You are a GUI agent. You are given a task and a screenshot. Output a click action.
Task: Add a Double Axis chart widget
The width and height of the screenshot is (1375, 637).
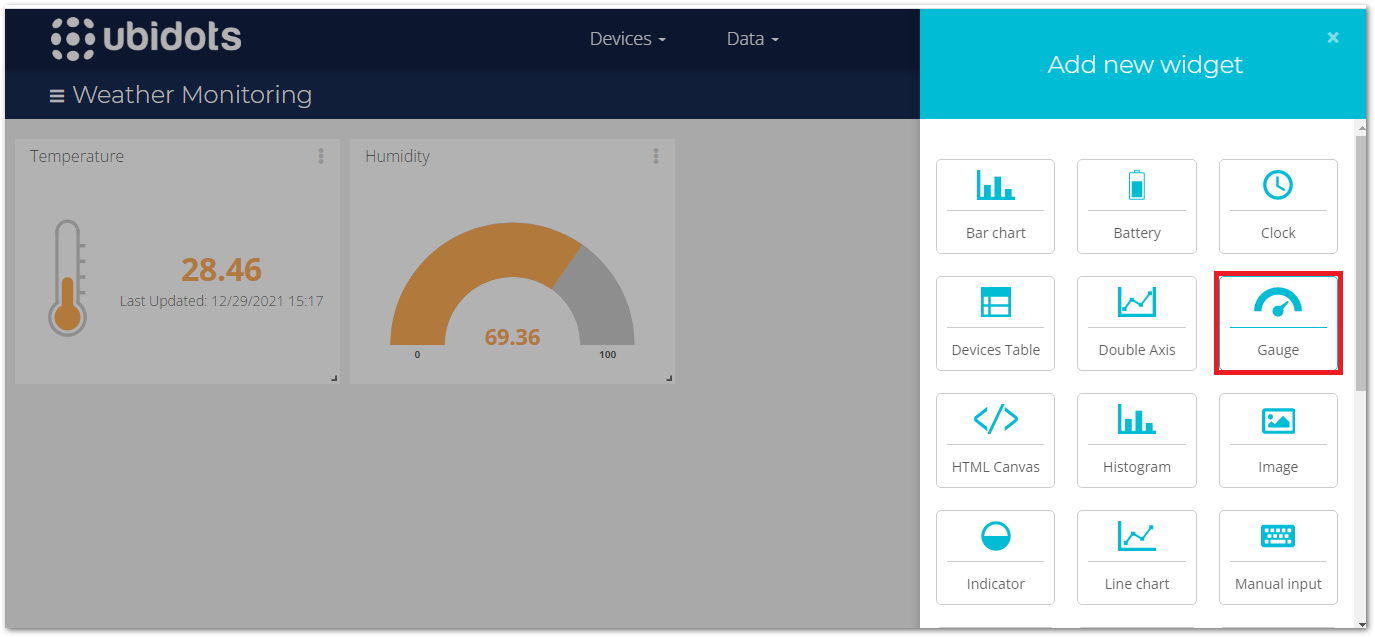1136,323
